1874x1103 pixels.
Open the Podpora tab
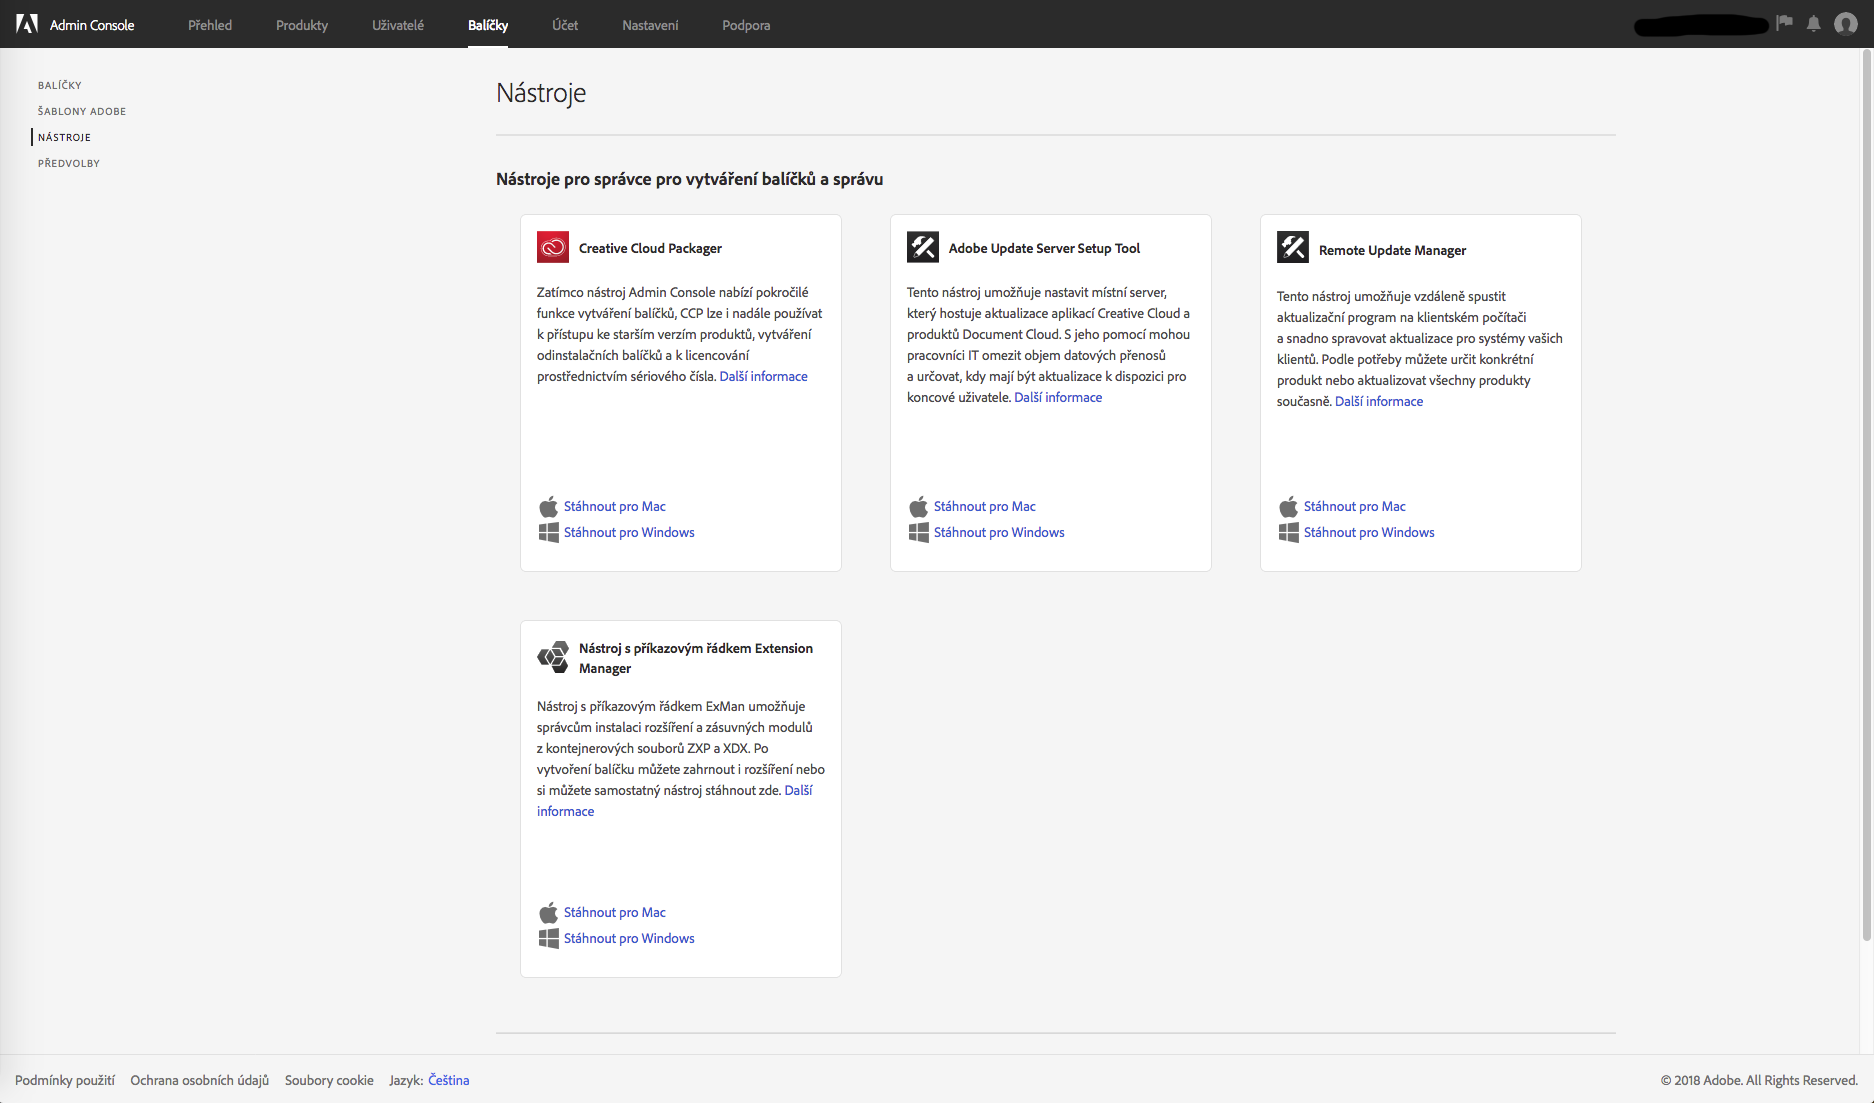tap(746, 25)
